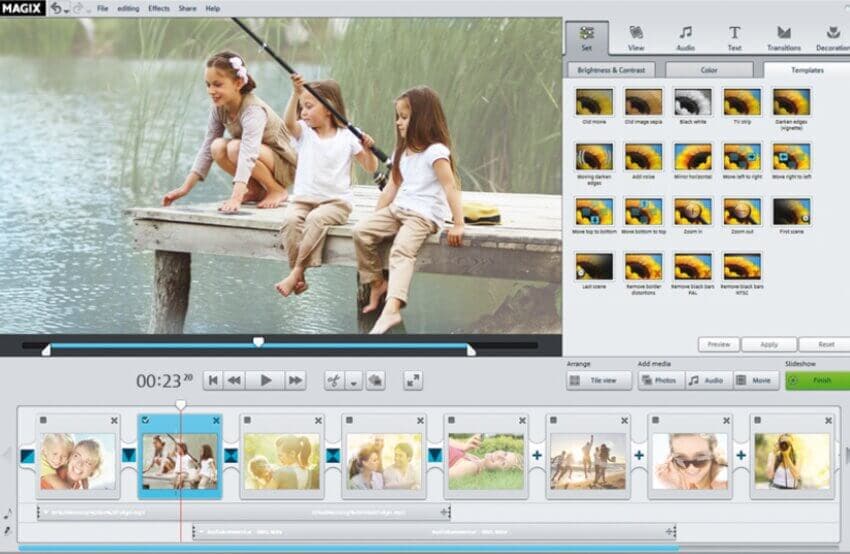This screenshot has height=554, width=850.
Task: Add media via Photos button
Action: [660, 381]
